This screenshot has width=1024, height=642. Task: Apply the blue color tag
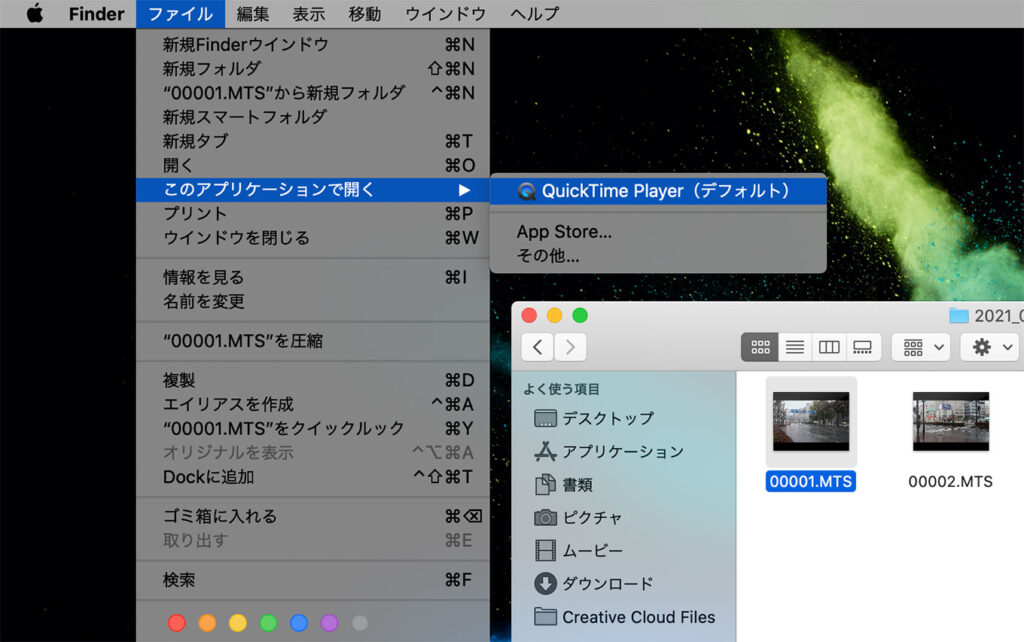coord(298,623)
